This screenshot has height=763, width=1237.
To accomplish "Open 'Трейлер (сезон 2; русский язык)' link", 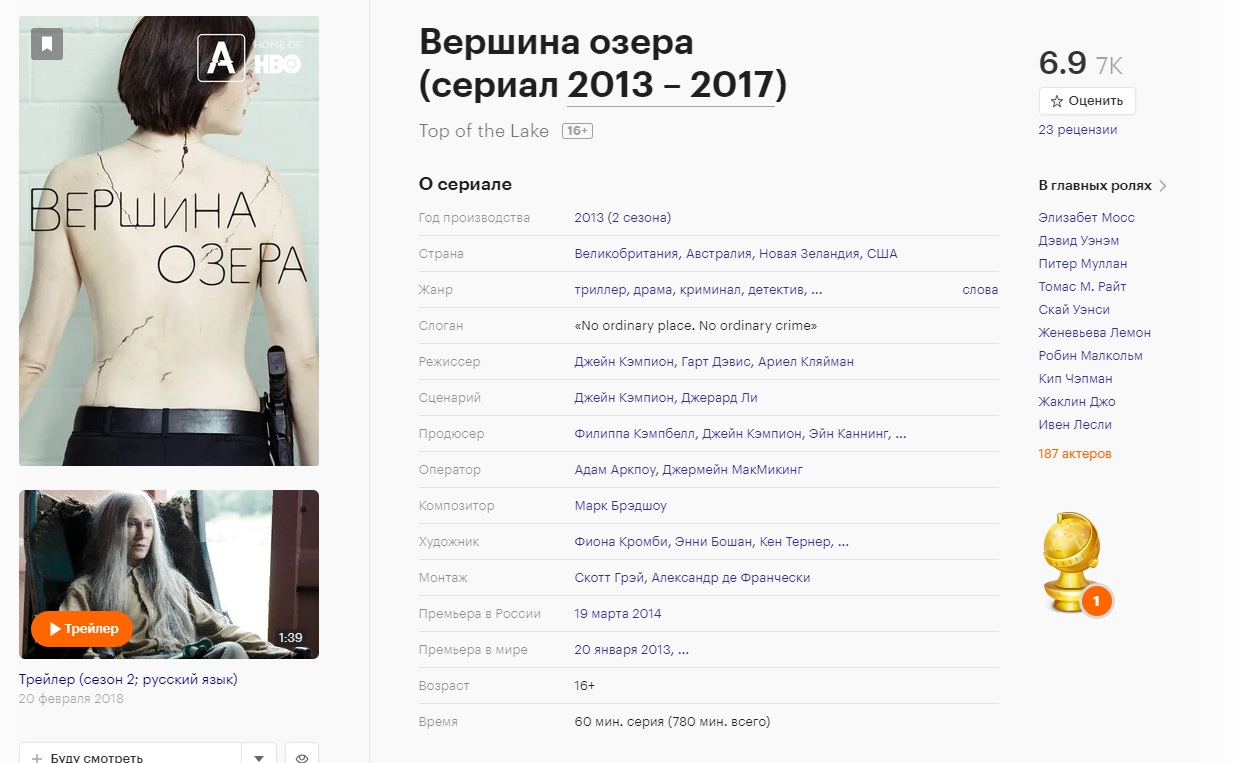I will click(x=128, y=680).
